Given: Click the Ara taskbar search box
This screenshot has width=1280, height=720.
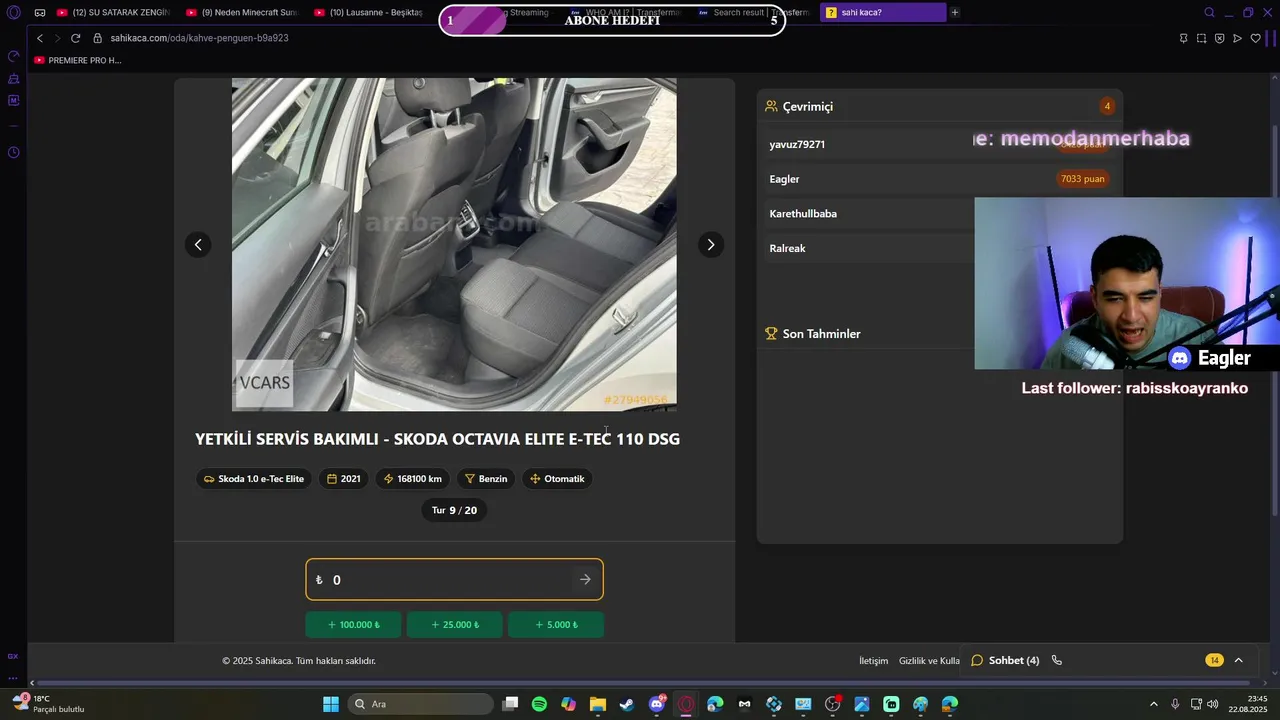Looking at the screenshot, I should [x=421, y=704].
